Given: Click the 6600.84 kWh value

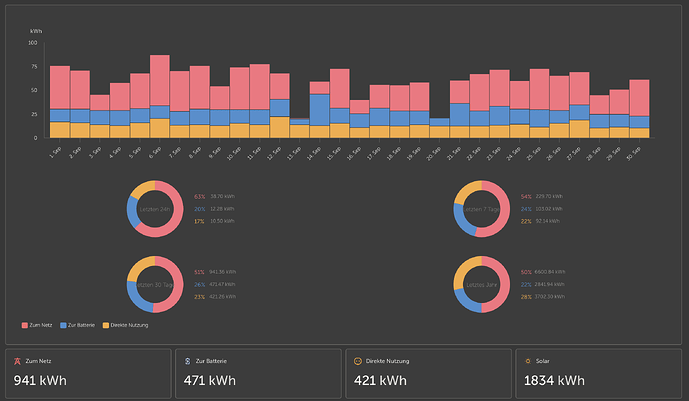Looking at the screenshot, I should [x=550, y=272].
